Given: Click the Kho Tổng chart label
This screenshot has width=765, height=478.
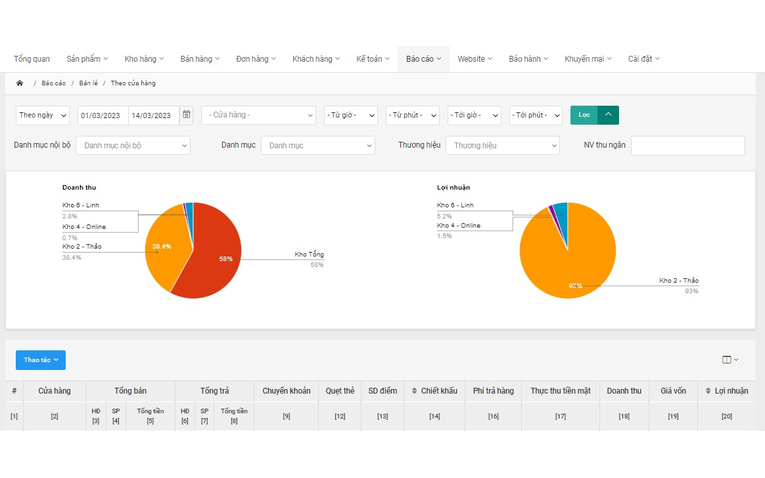Looking at the screenshot, I should click(x=309, y=255).
